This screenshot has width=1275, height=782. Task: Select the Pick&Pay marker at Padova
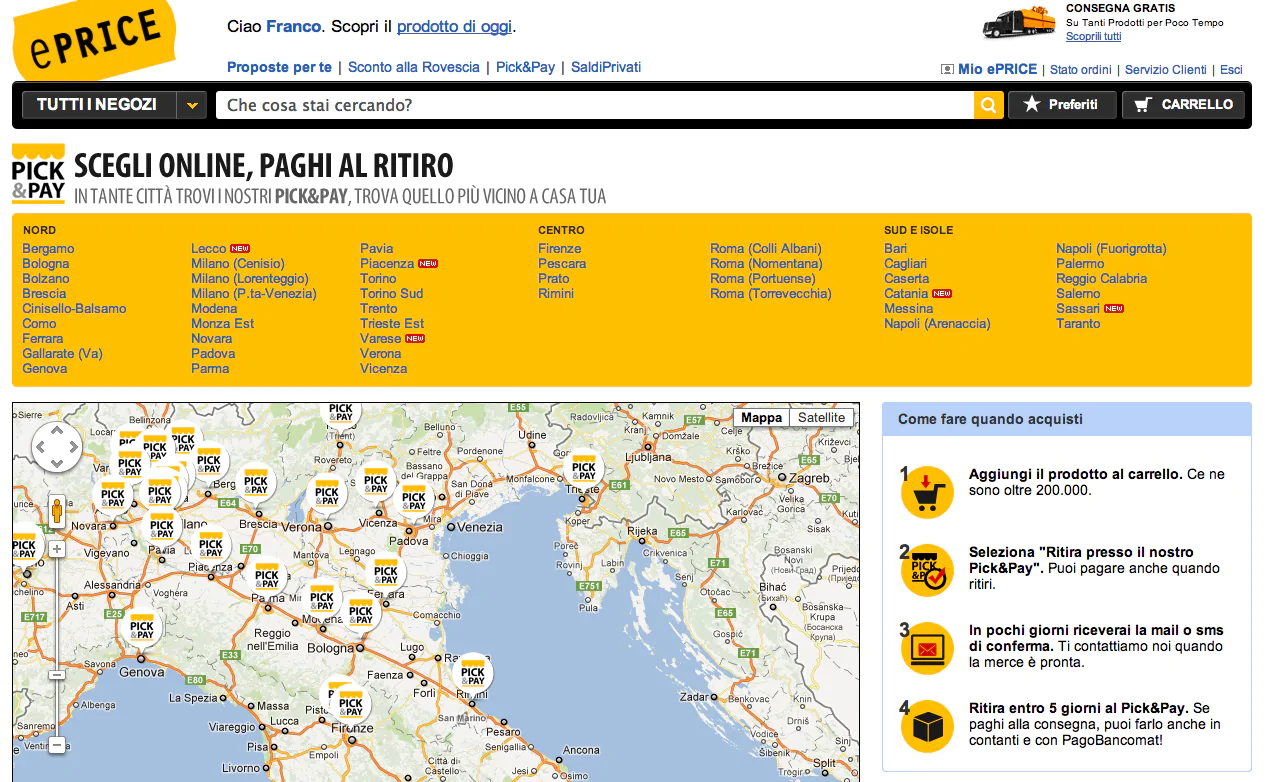point(414,498)
